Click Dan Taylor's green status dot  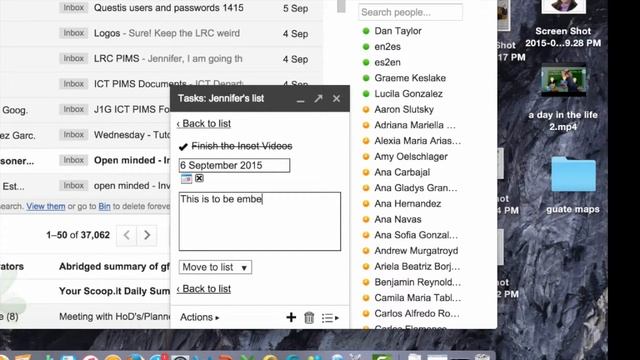(366, 31)
